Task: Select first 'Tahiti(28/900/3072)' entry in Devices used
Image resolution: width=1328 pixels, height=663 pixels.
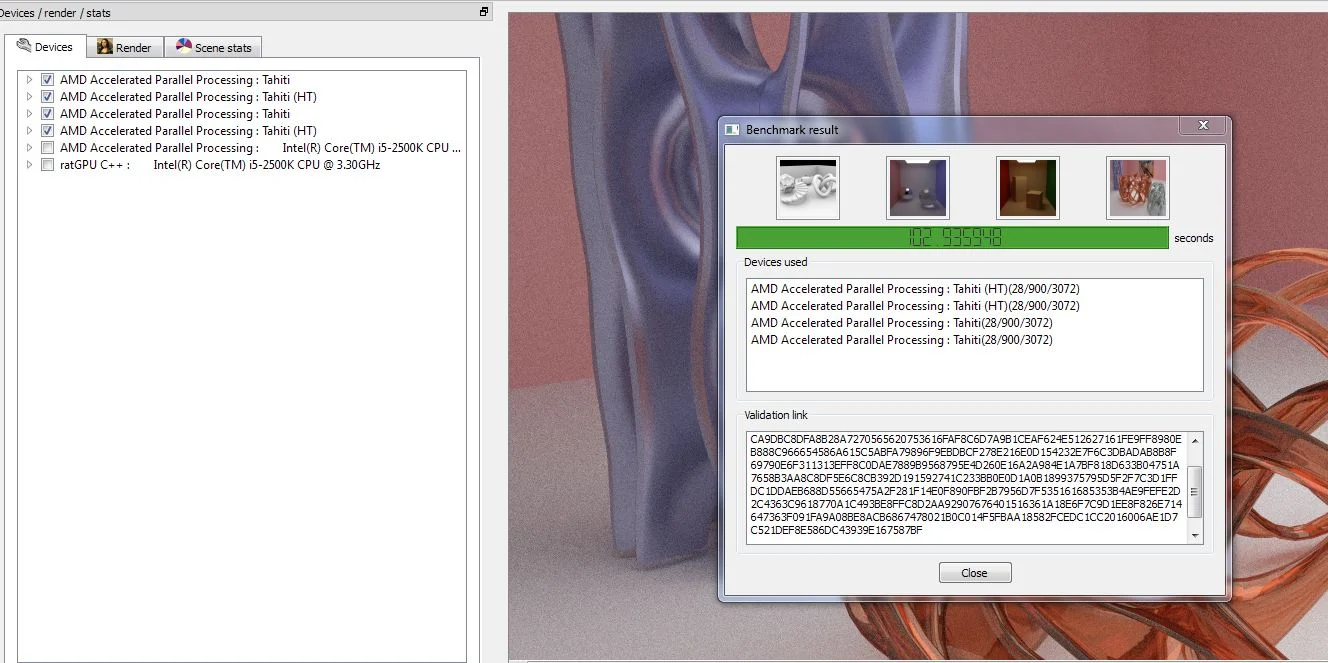Action: [x=902, y=323]
